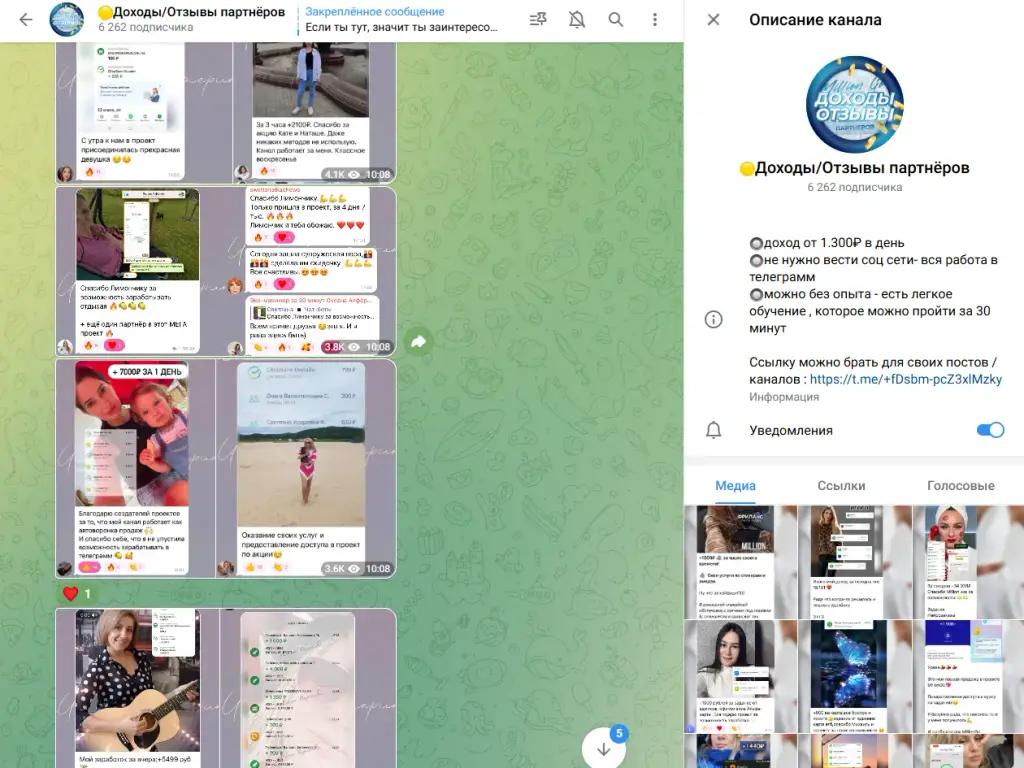Close the channel description panel
Viewport: 1024px width, 768px height.
[713, 20]
